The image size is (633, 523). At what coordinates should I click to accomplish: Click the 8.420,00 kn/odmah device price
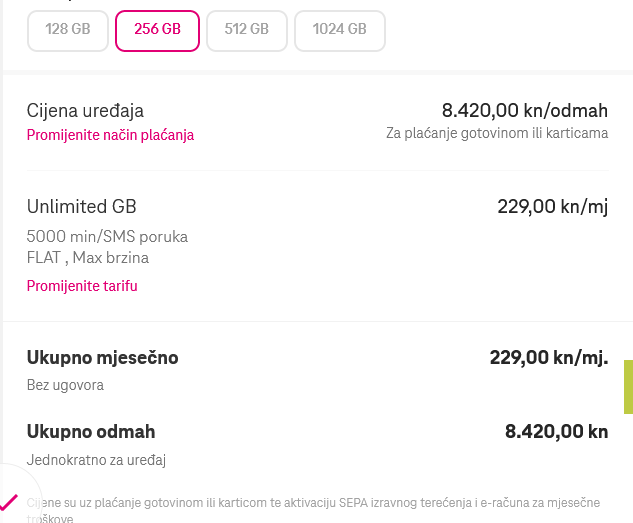pos(524,110)
